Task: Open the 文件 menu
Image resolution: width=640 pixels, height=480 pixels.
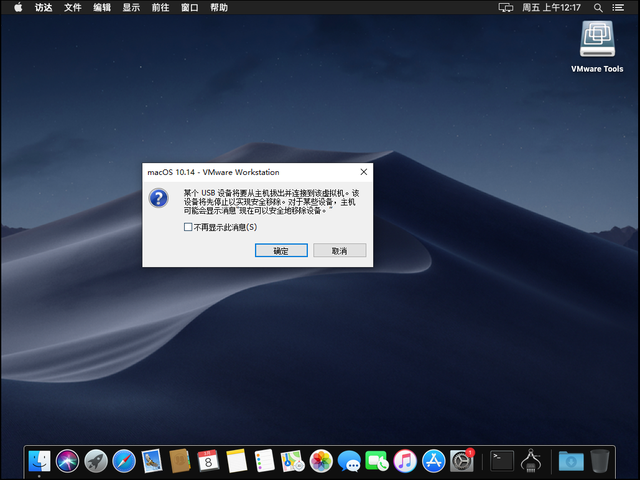Action: pos(73,7)
